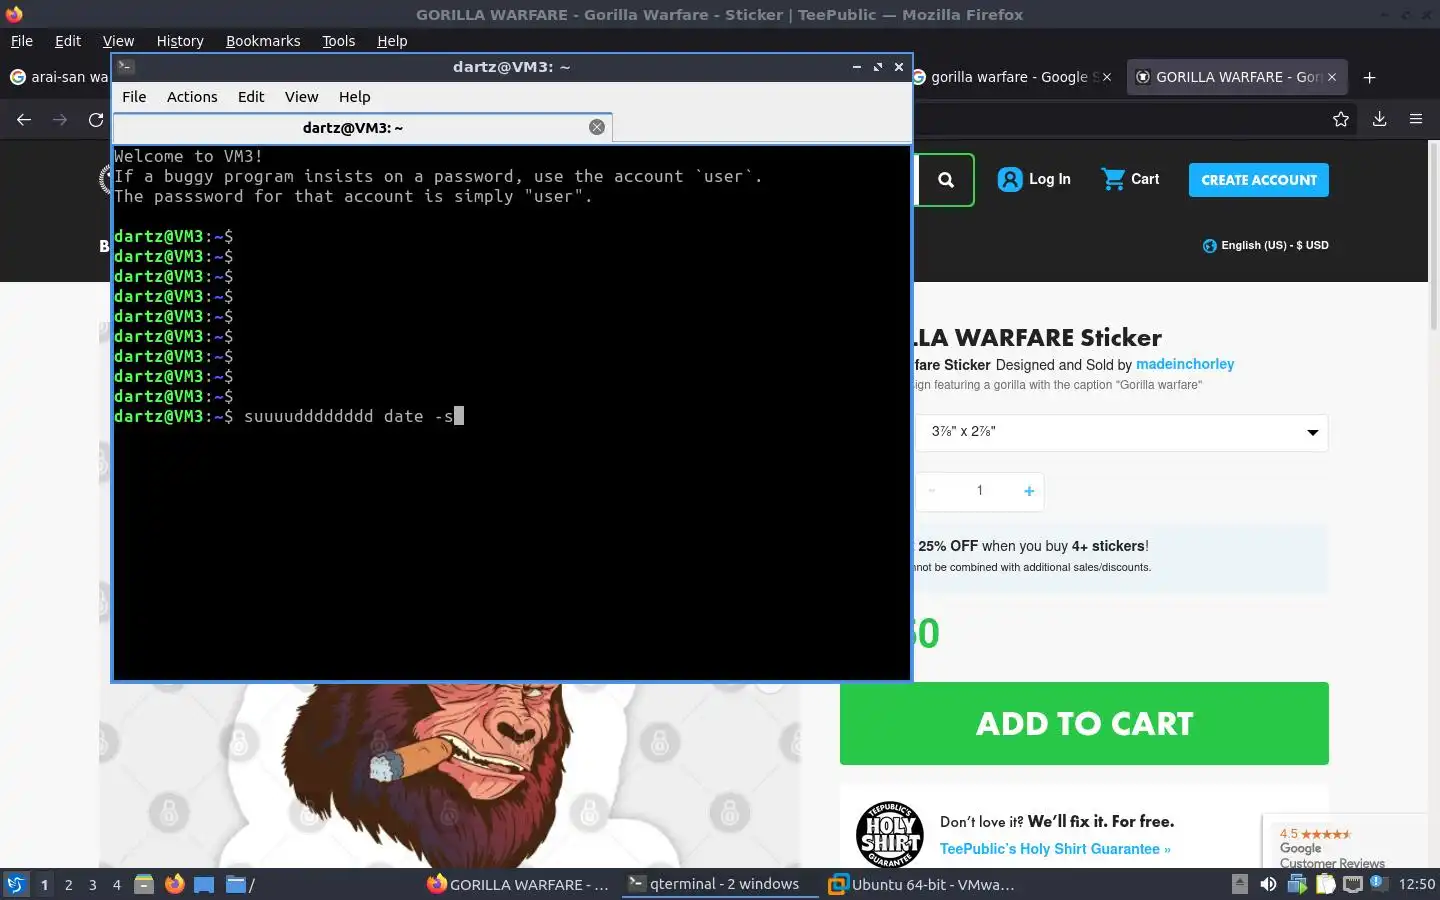Activate GORILLA WARFARE Firefox taskbar entry
Viewport: 1440px width, 900px height.
point(518,884)
